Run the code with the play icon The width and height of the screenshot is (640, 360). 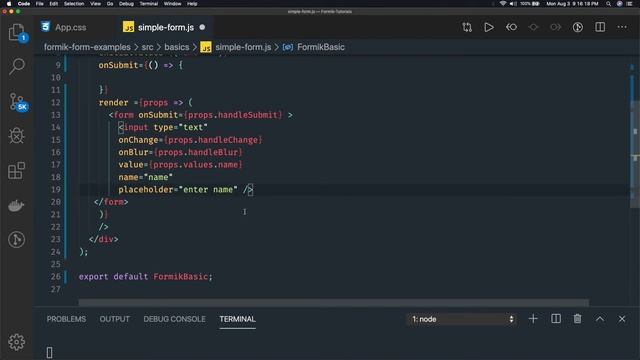489,27
